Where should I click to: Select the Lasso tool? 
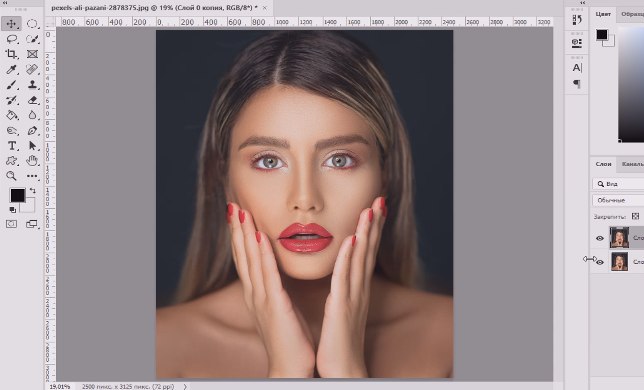point(12,39)
